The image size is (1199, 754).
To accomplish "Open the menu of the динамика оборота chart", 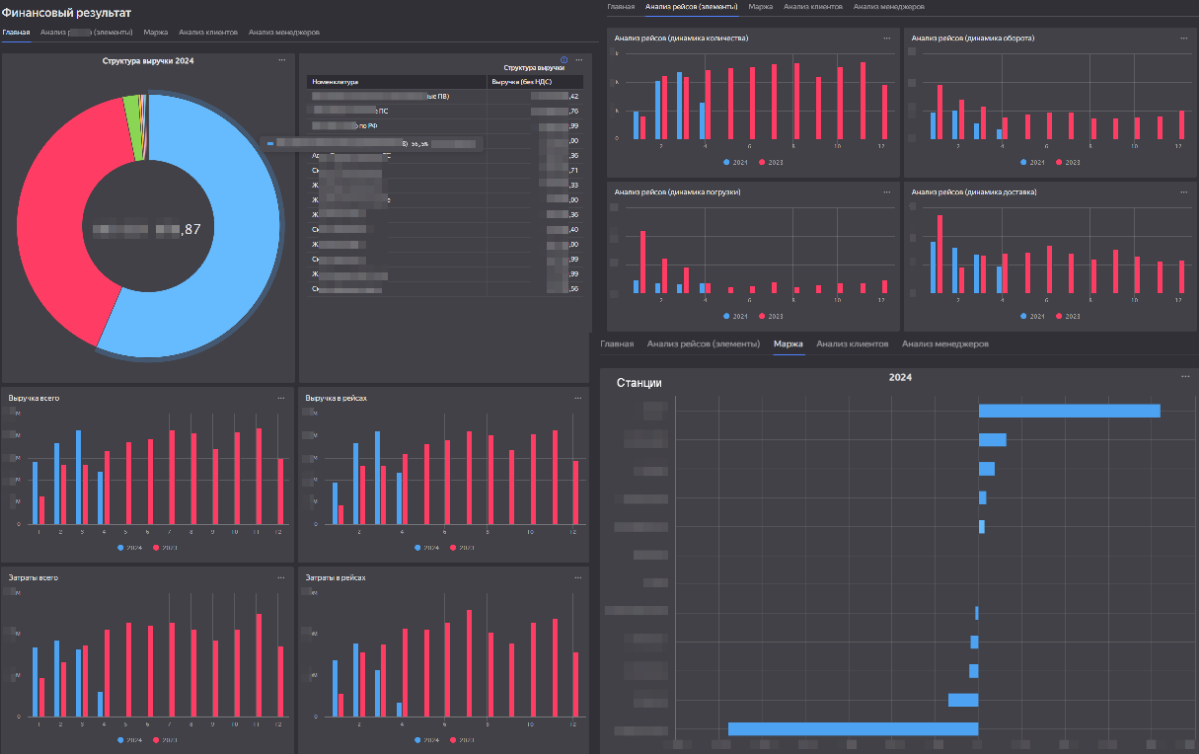I will coord(1183,38).
